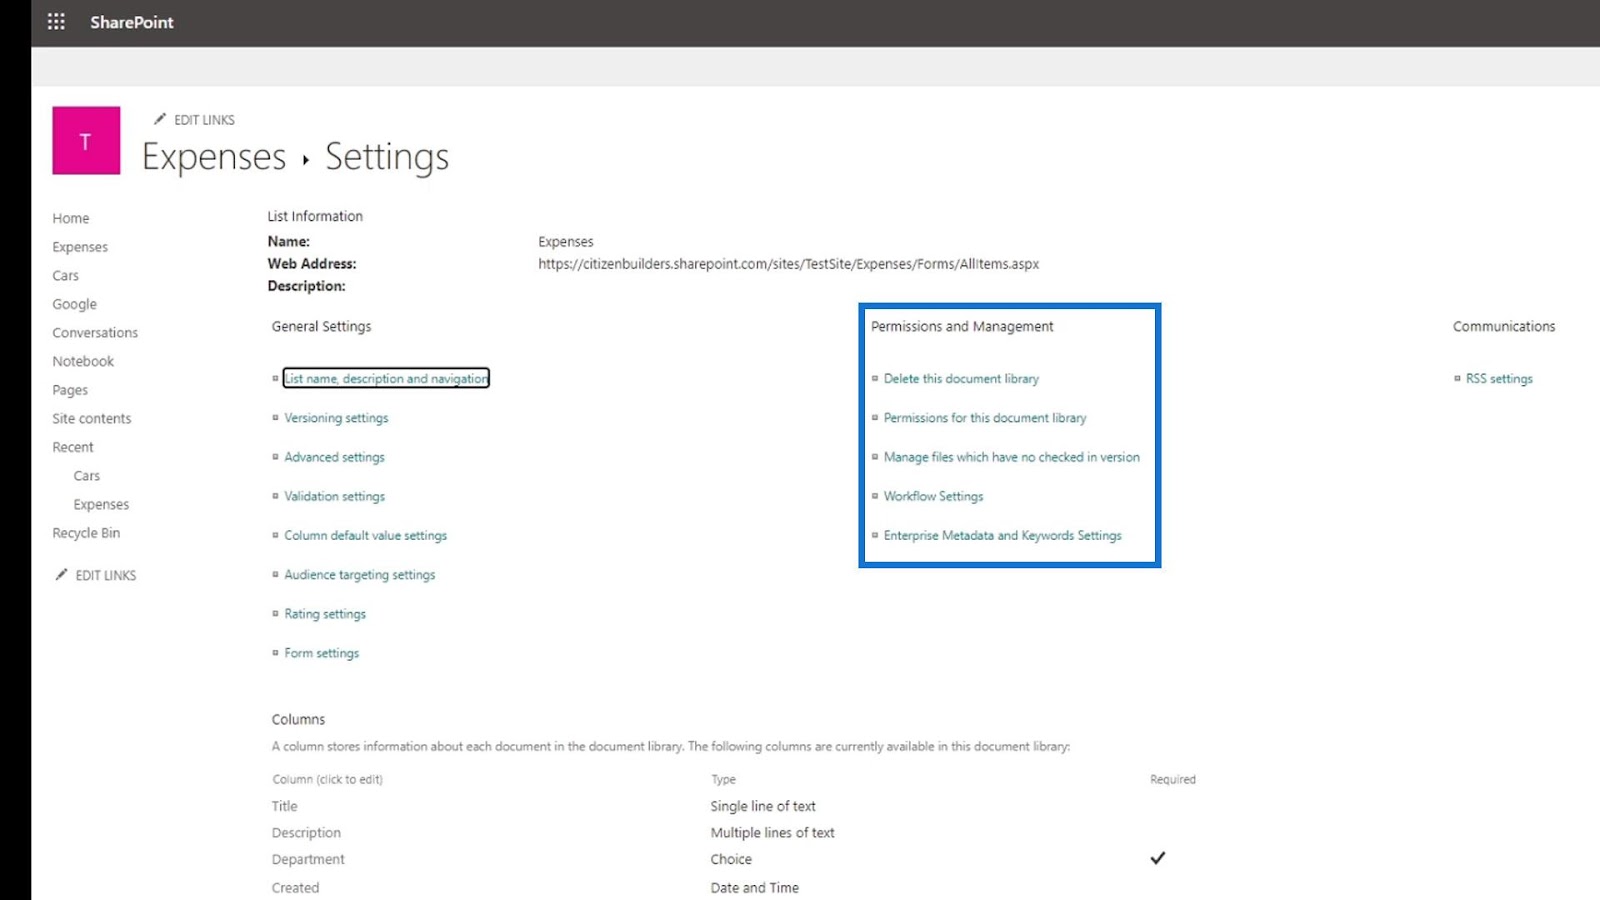Open Conversations in left navigation
The image size is (1600, 900).
tap(95, 333)
